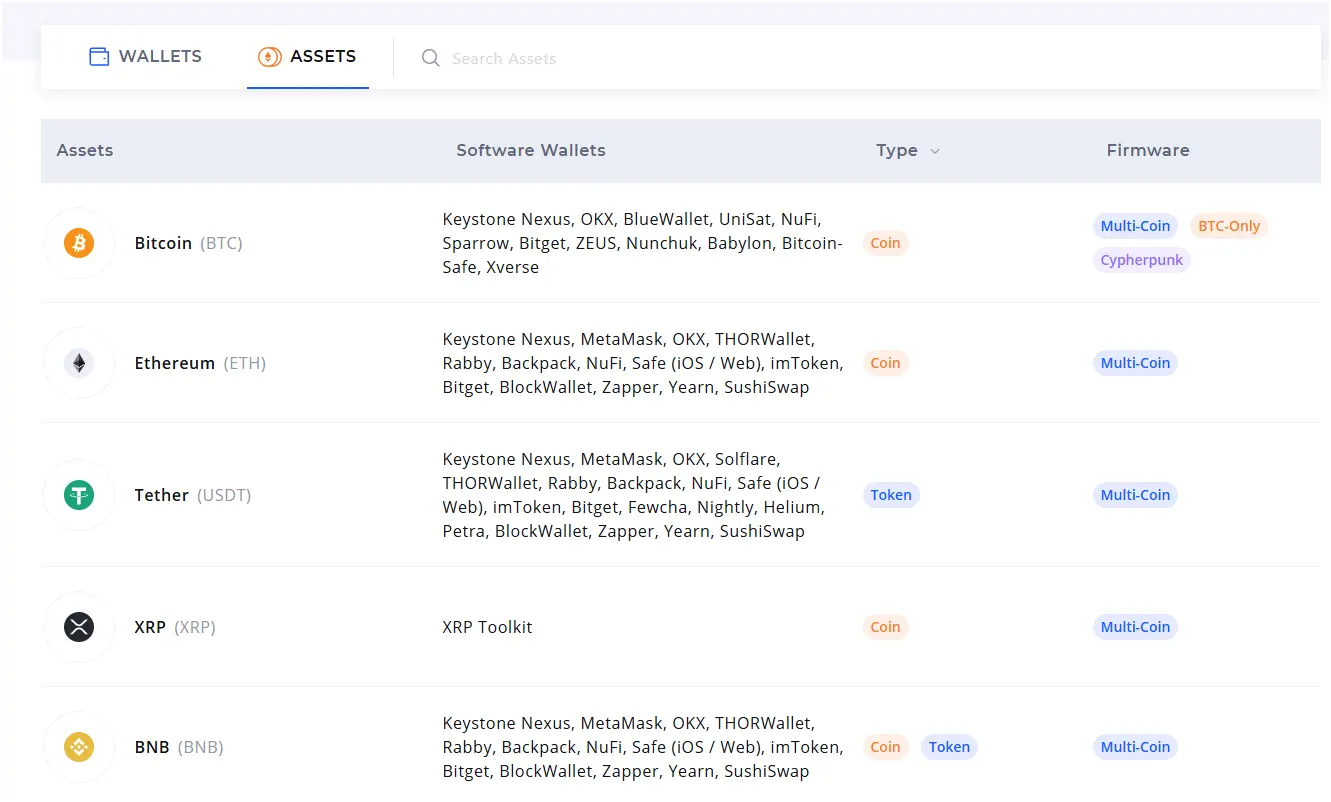Click the Type column header label
The height and width of the screenshot is (802, 1331).
point(897,150)
